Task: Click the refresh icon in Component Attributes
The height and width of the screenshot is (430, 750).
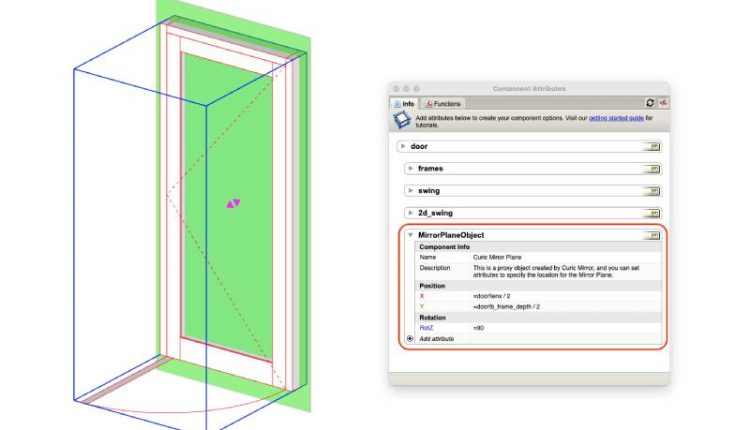Action: 650,103
